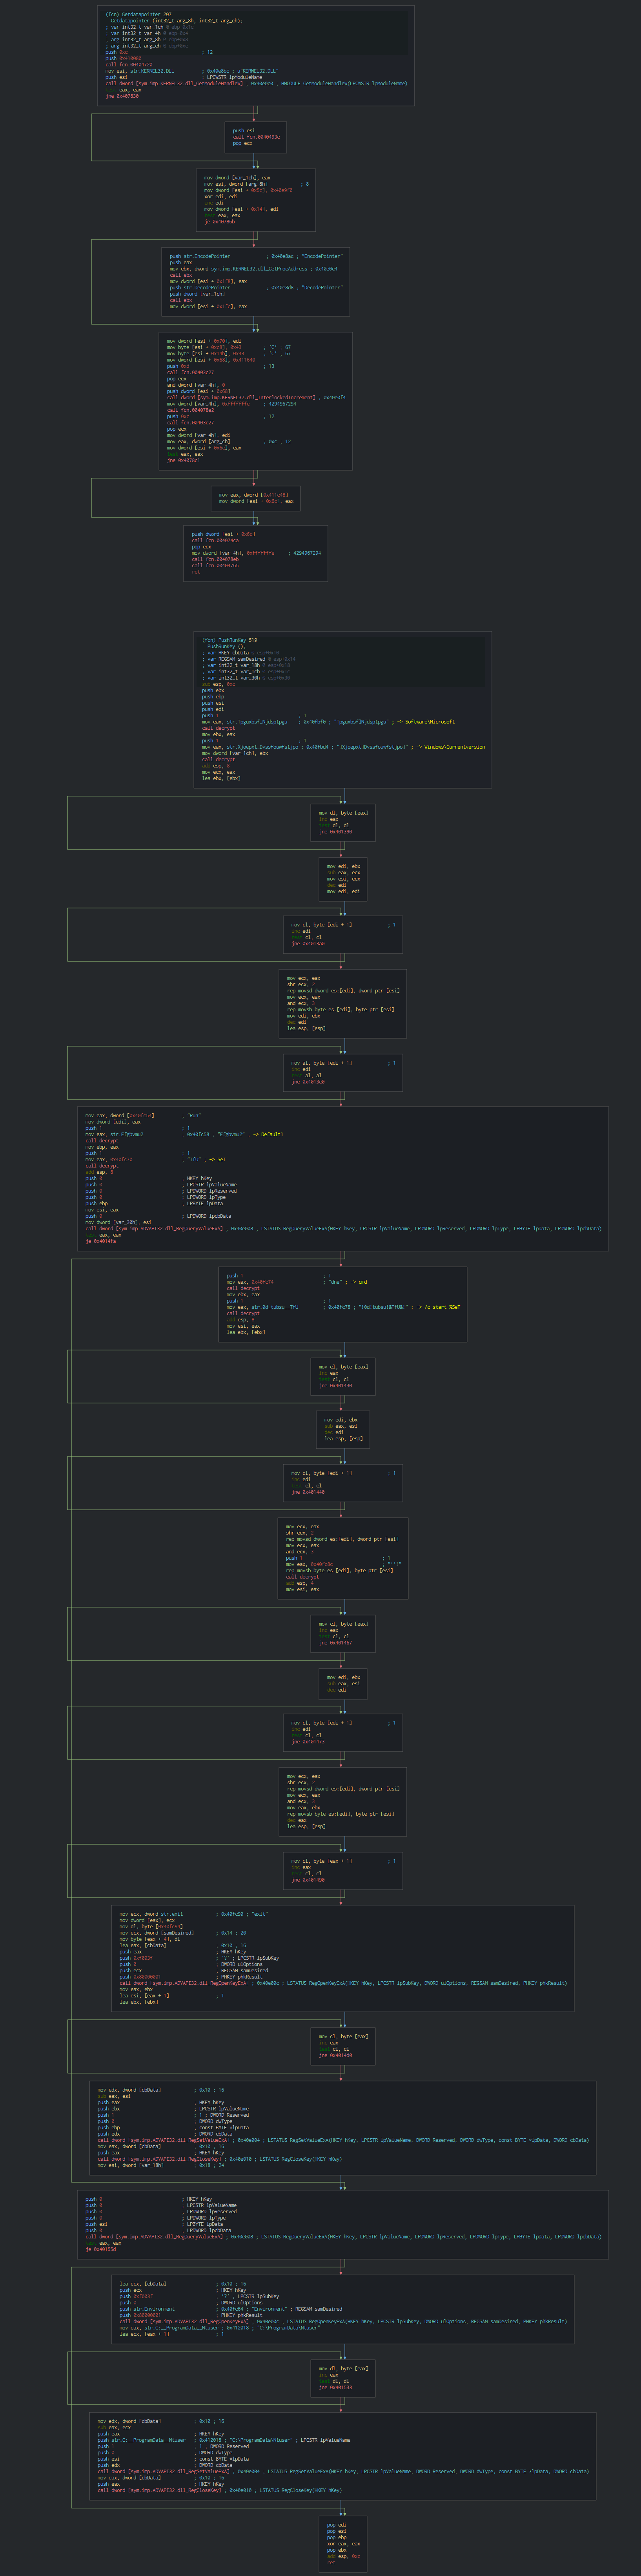This screenshot has width=641, height=2576.
Task: Select the "je 0x4014fa" jump
Action: click(x=101, y=1241)
